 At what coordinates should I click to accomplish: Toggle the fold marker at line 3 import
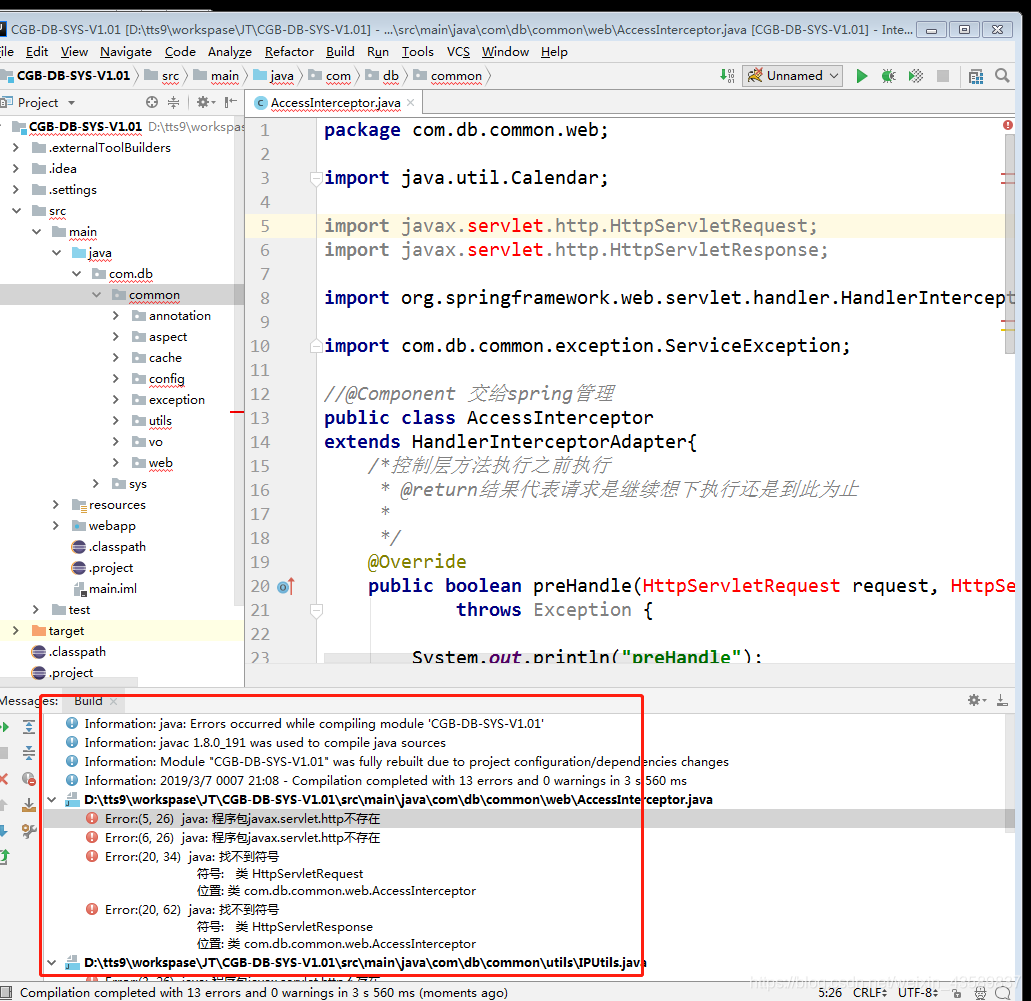pyautogui.click(x=316, y=178)
